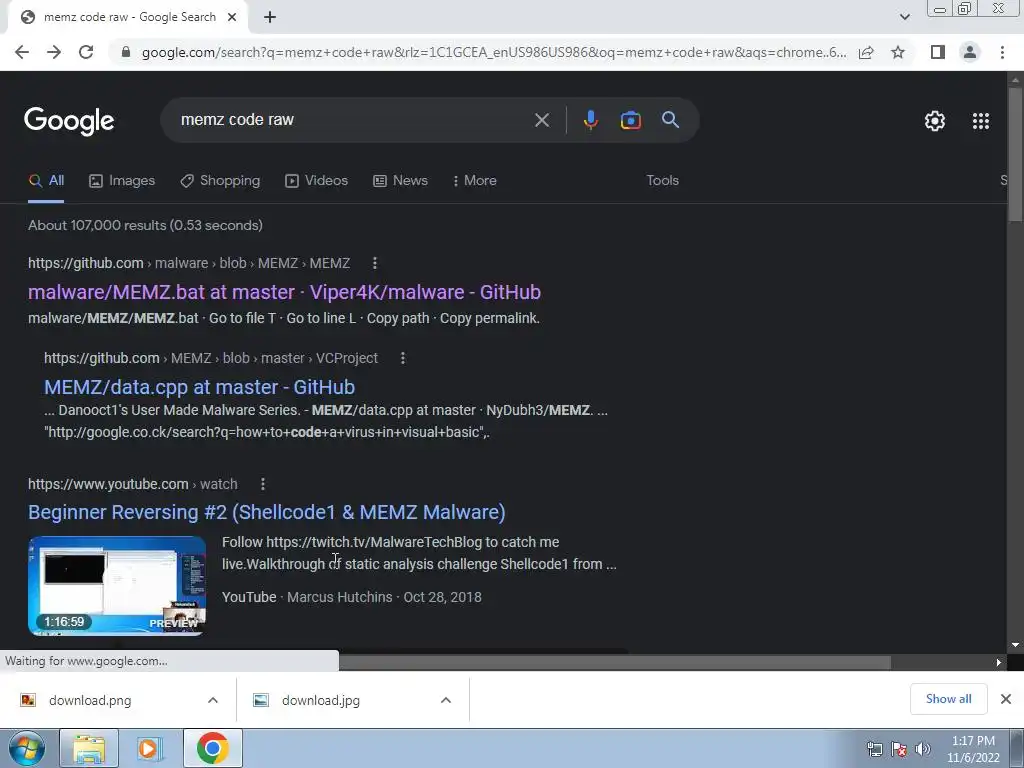
Task: Open the search Tools options
Action: 662,181
